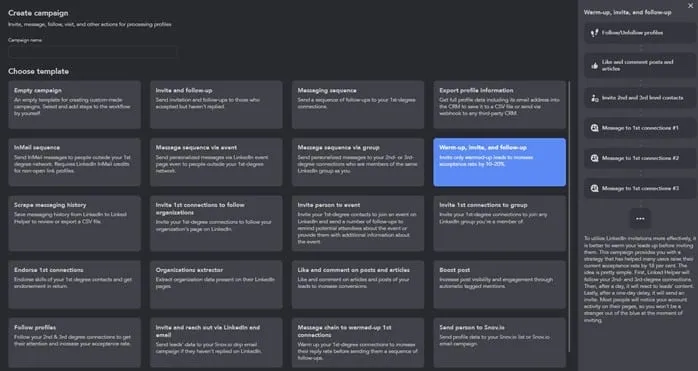Select the Endorse 1st connections template
This screenshot has height=371, width=698.
coord(74,285)
